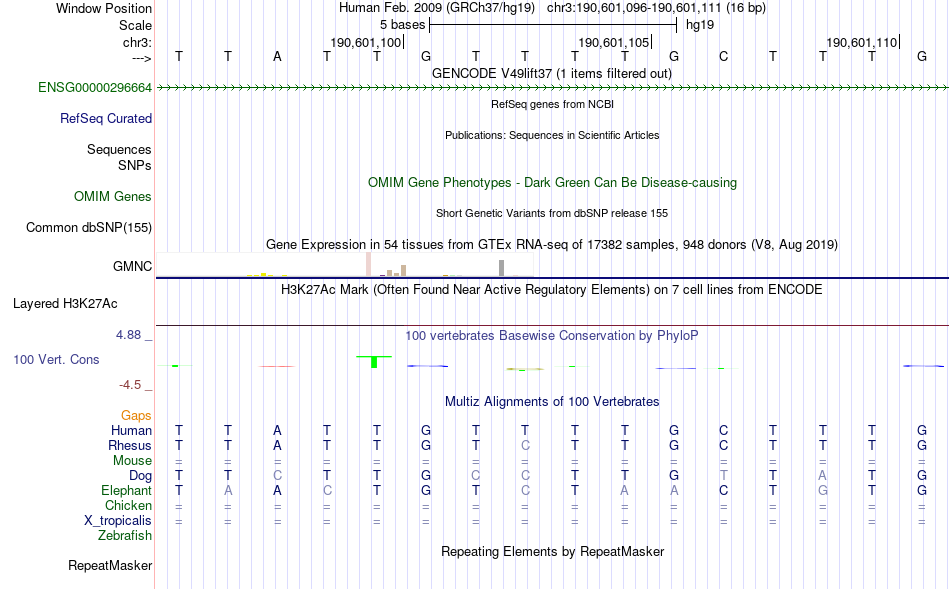950x589 pixels.
Task: Click Multiz Alignments of 100 Vertebrates title
Action: [552, 402]
